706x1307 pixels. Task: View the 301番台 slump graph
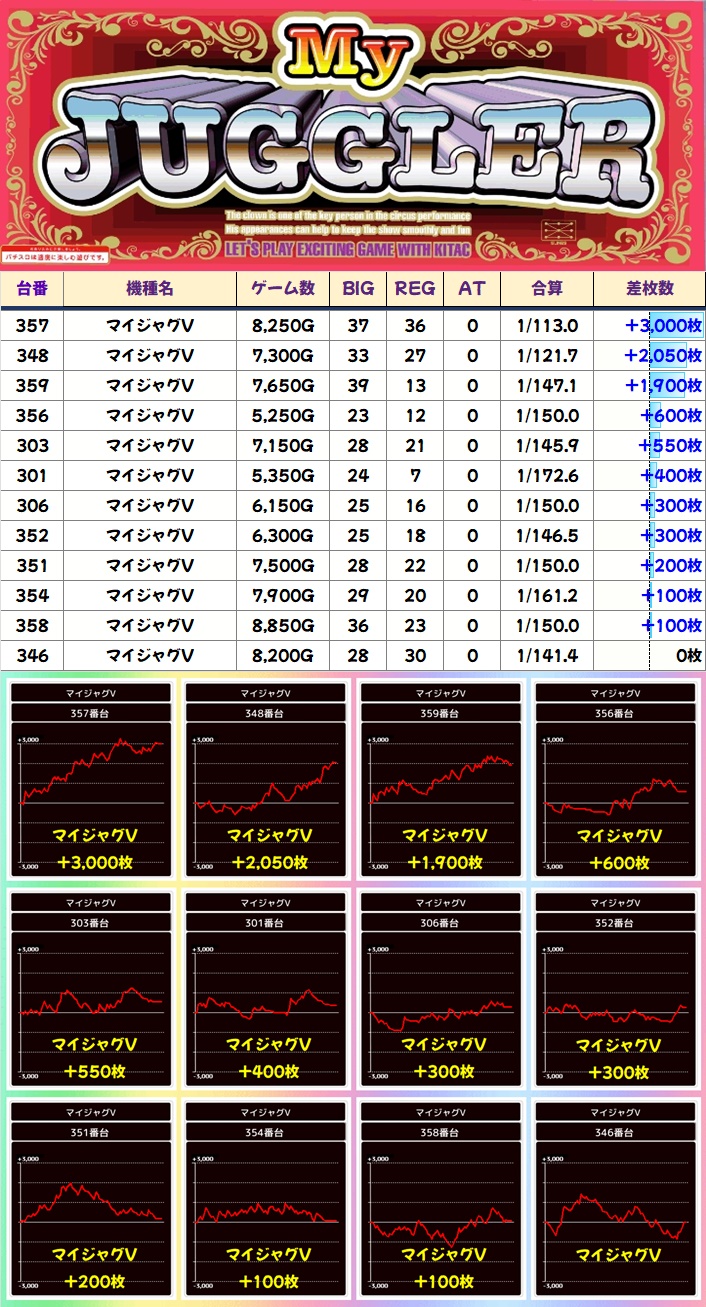coord(267,990)
